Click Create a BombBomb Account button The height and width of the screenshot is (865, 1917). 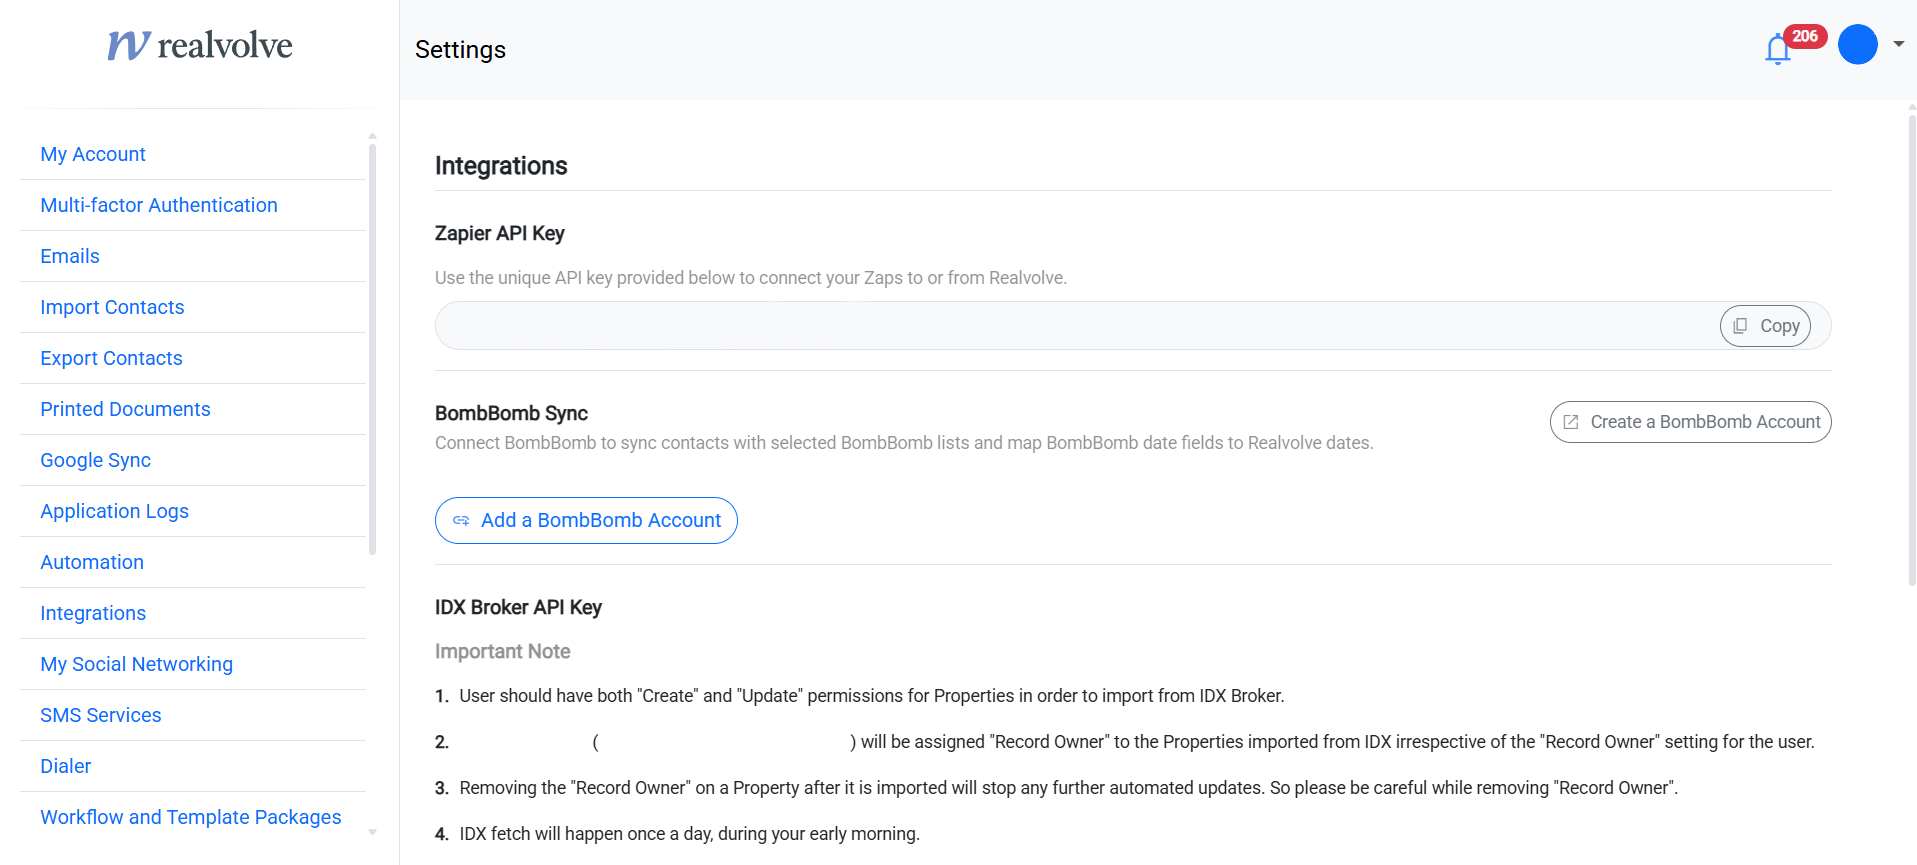1690,422
